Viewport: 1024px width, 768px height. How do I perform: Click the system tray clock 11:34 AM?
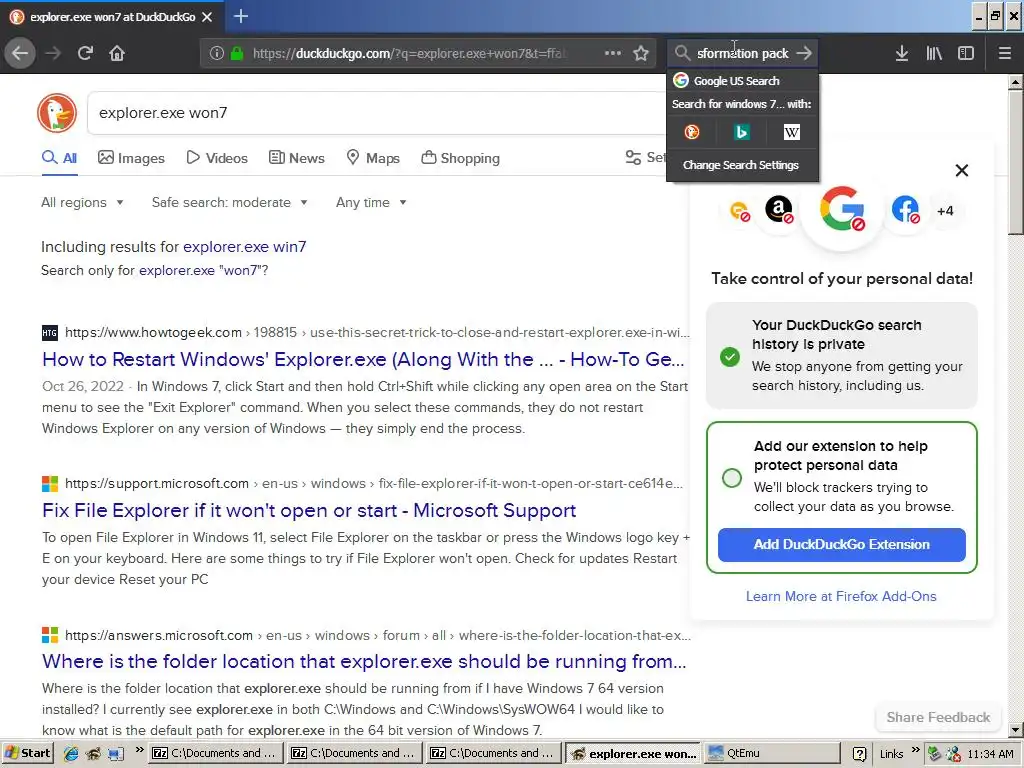[x=990, y=754]
